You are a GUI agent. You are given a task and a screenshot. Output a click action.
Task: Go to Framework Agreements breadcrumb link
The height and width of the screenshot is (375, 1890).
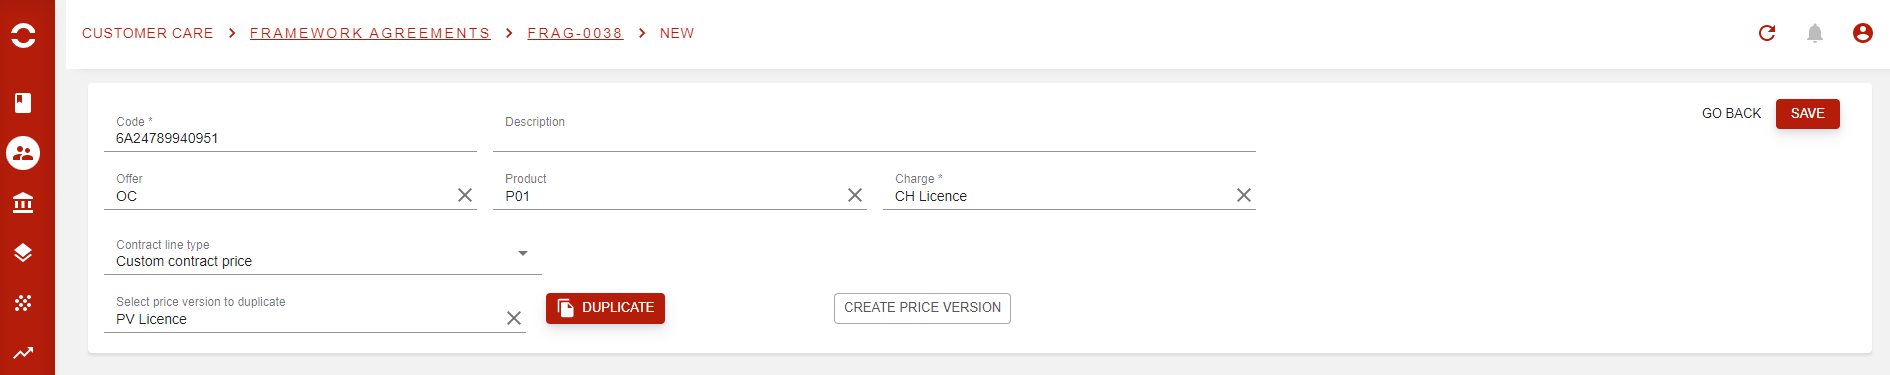[x=370, y=33]
